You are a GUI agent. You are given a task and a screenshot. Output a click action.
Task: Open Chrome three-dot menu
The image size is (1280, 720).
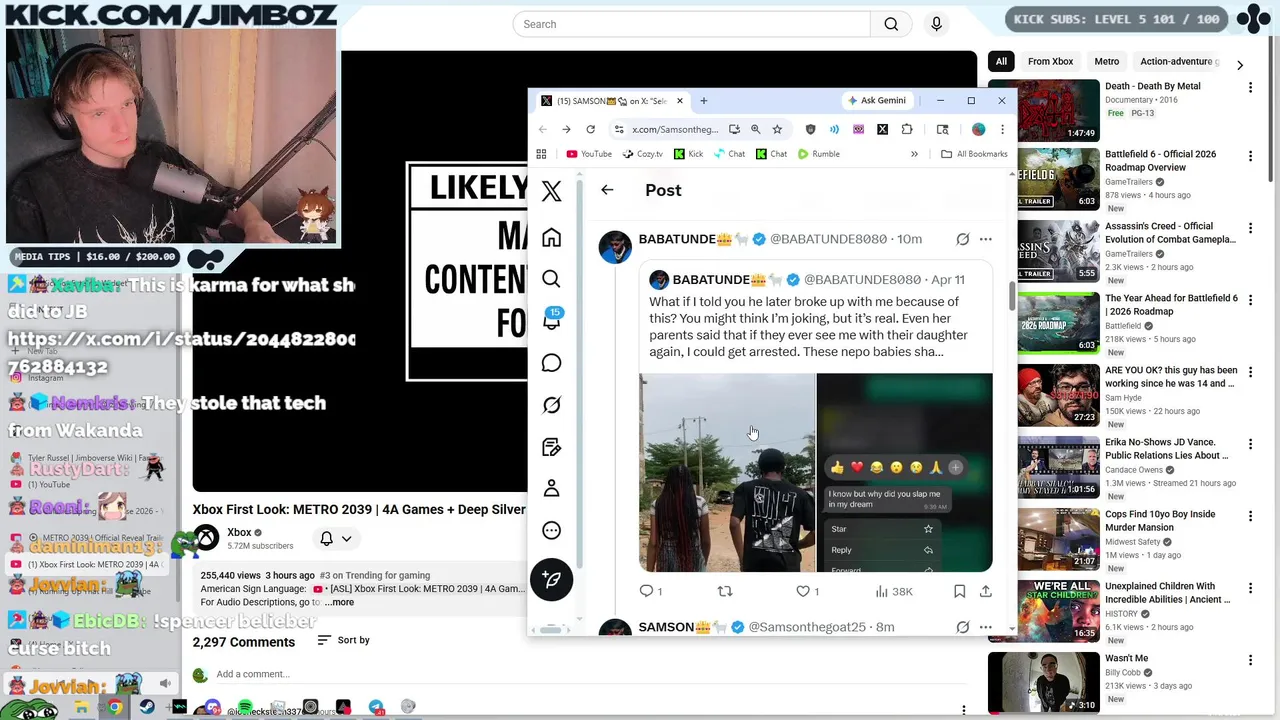pyautogui.click(x=1002, y=129)
